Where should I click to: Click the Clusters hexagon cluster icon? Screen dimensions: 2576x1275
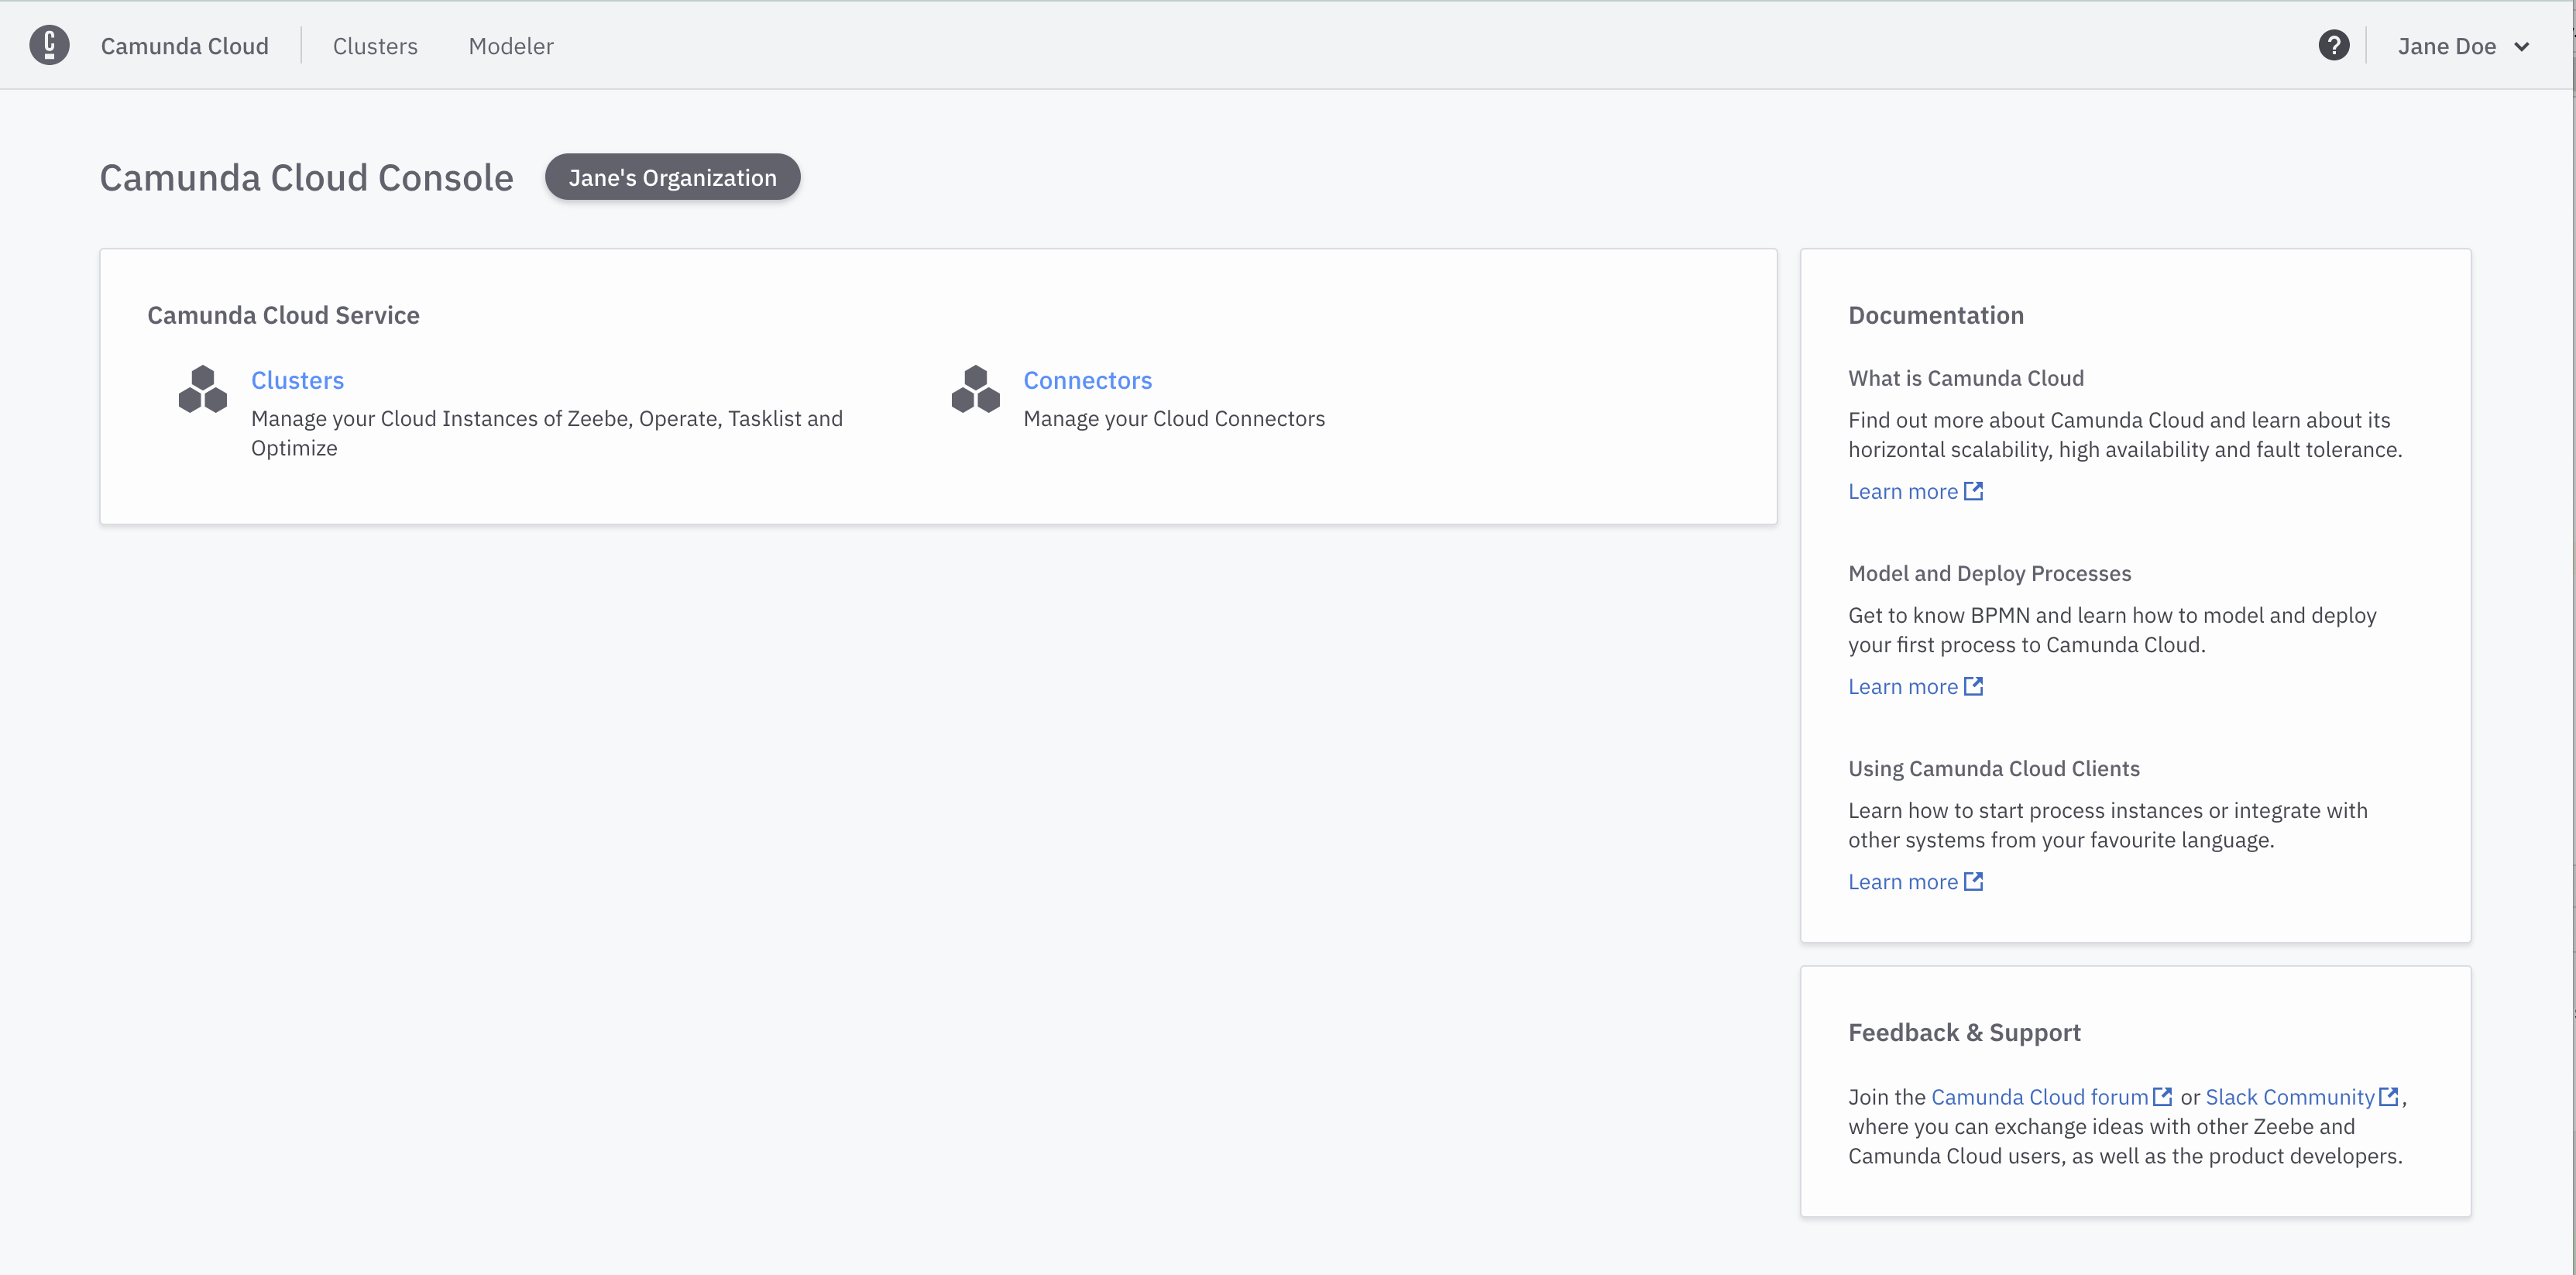(202, 390)
